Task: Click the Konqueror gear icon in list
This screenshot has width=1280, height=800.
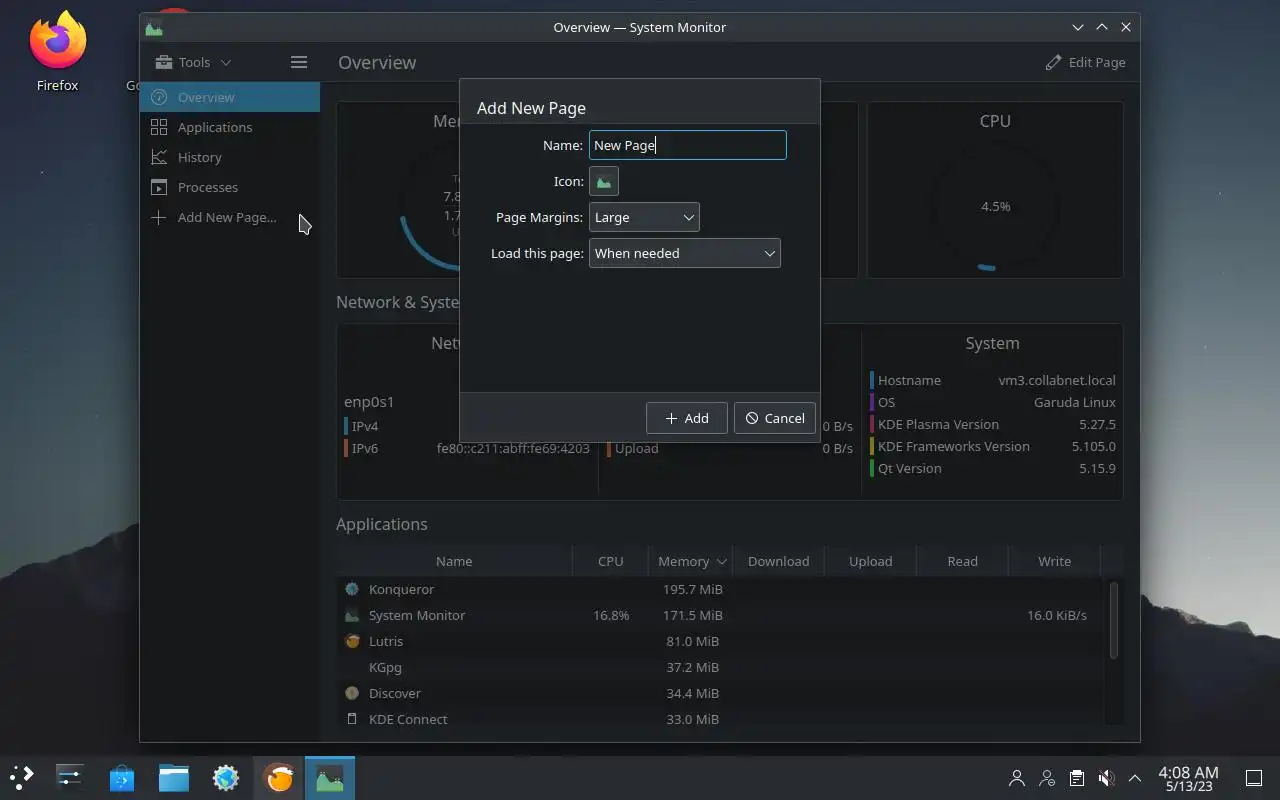Action: tap(351, 589)
